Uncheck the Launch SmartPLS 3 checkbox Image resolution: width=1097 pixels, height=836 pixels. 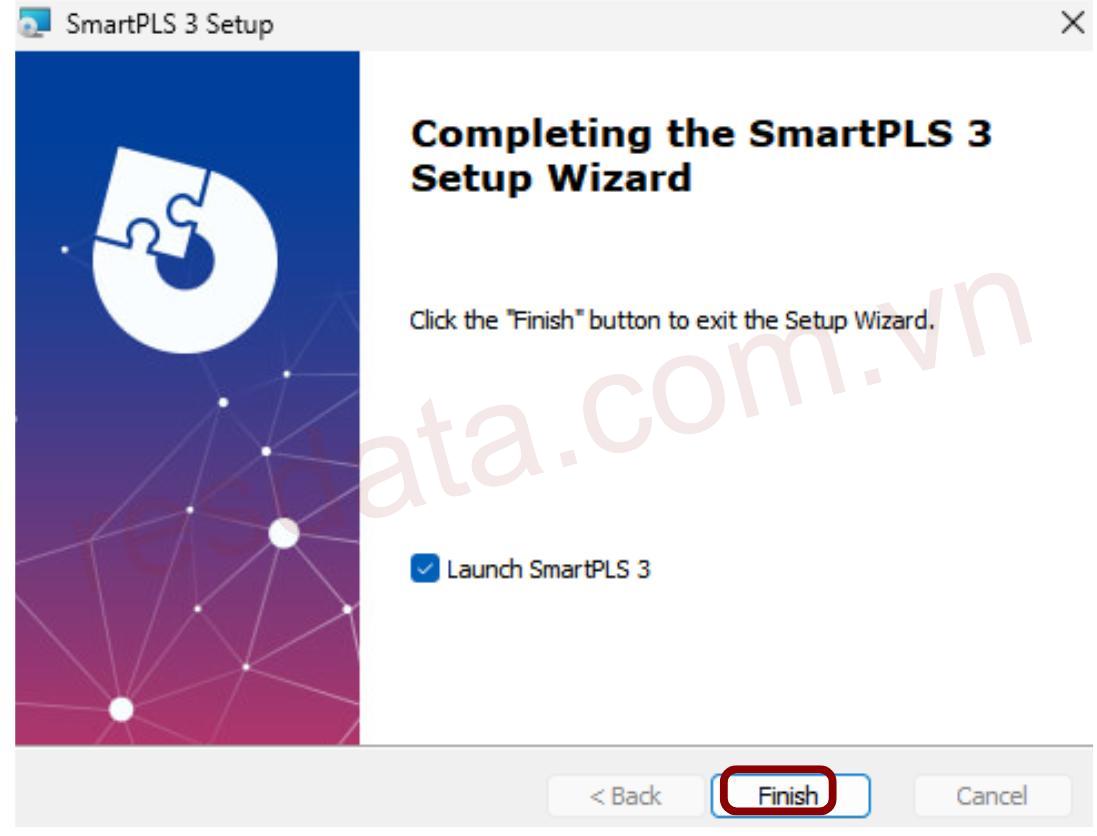pos(425,568)
